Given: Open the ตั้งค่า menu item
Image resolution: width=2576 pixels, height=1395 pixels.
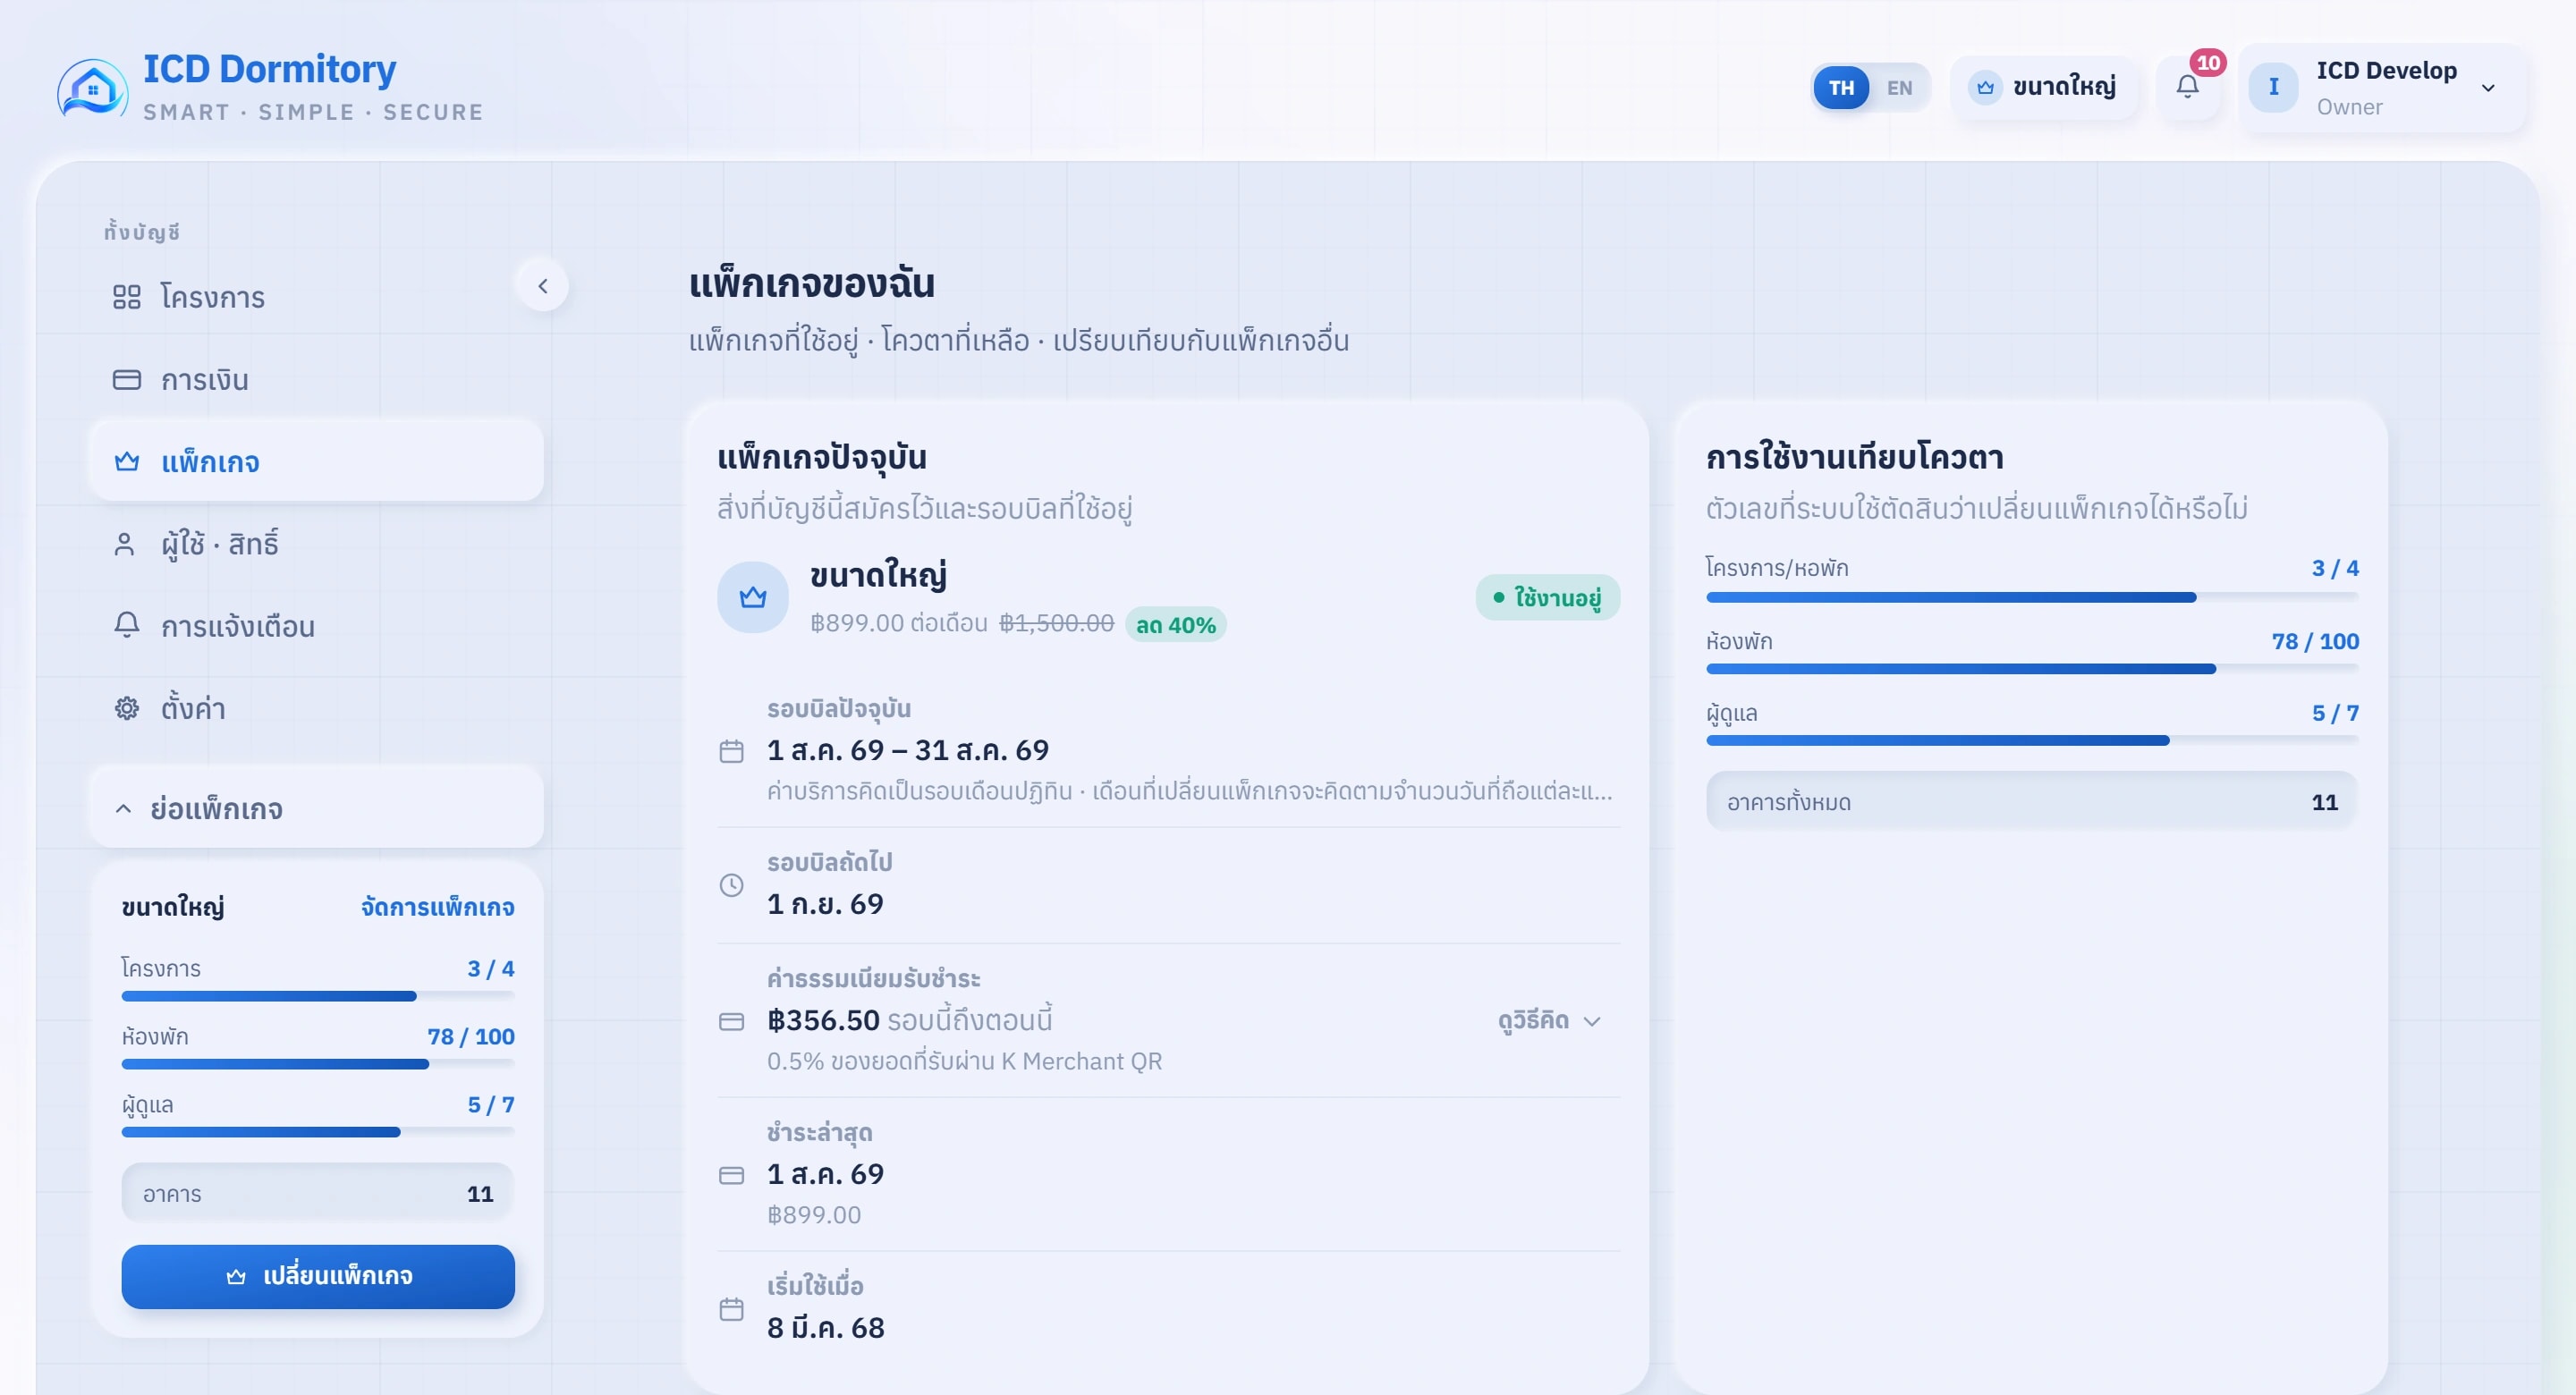Looking at the screenshot, I should 317,708.
